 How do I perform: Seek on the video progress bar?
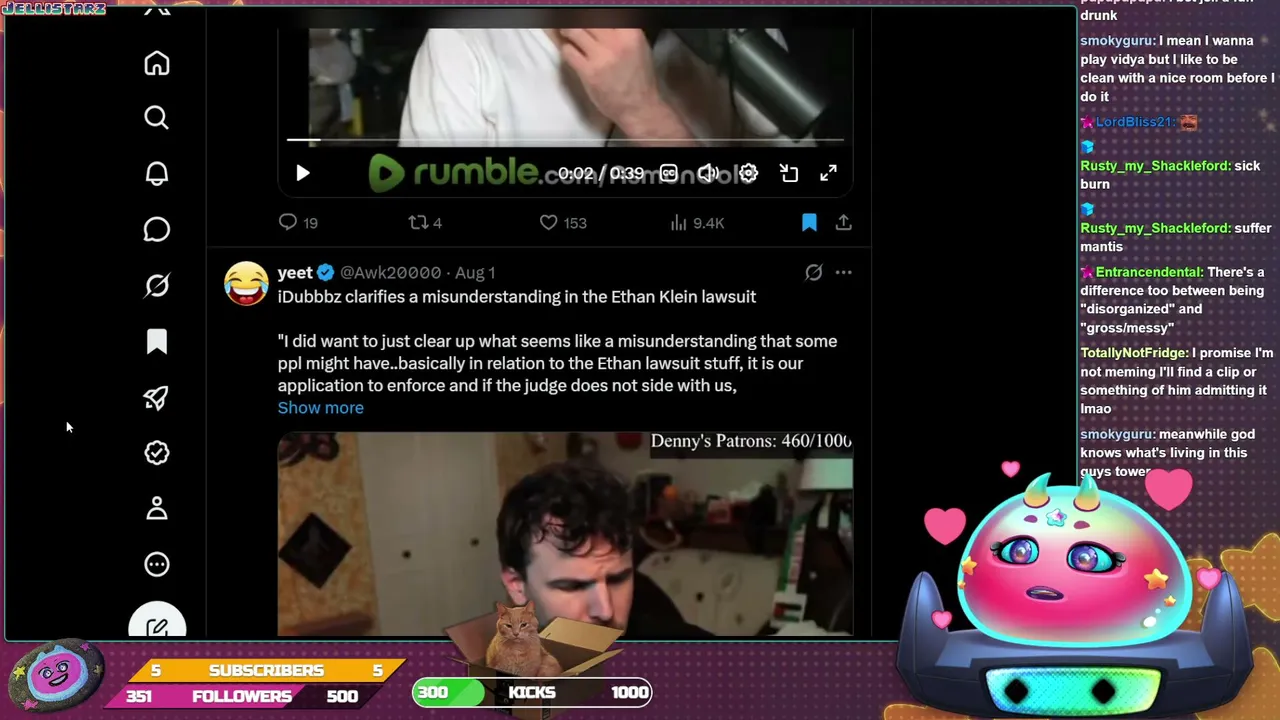tap(565, 140)
